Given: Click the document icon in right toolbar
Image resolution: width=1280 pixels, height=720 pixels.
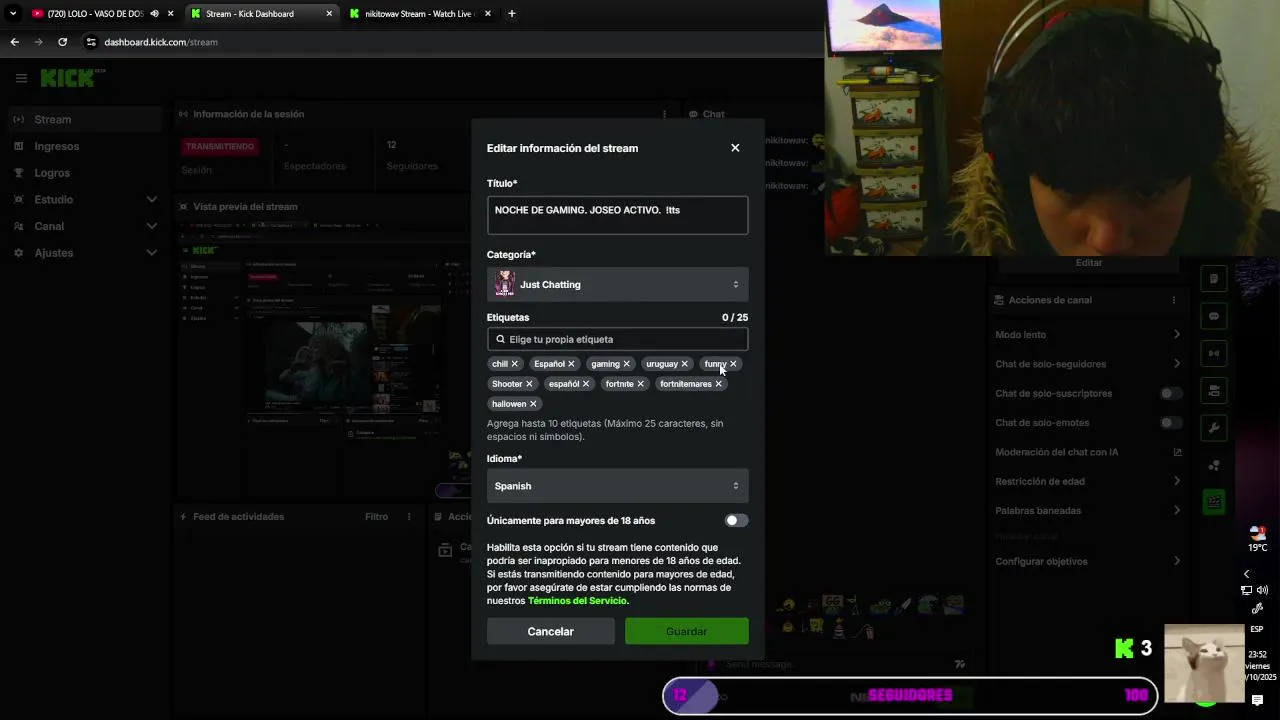Looking at the screenshot, I should (1214, 279).
